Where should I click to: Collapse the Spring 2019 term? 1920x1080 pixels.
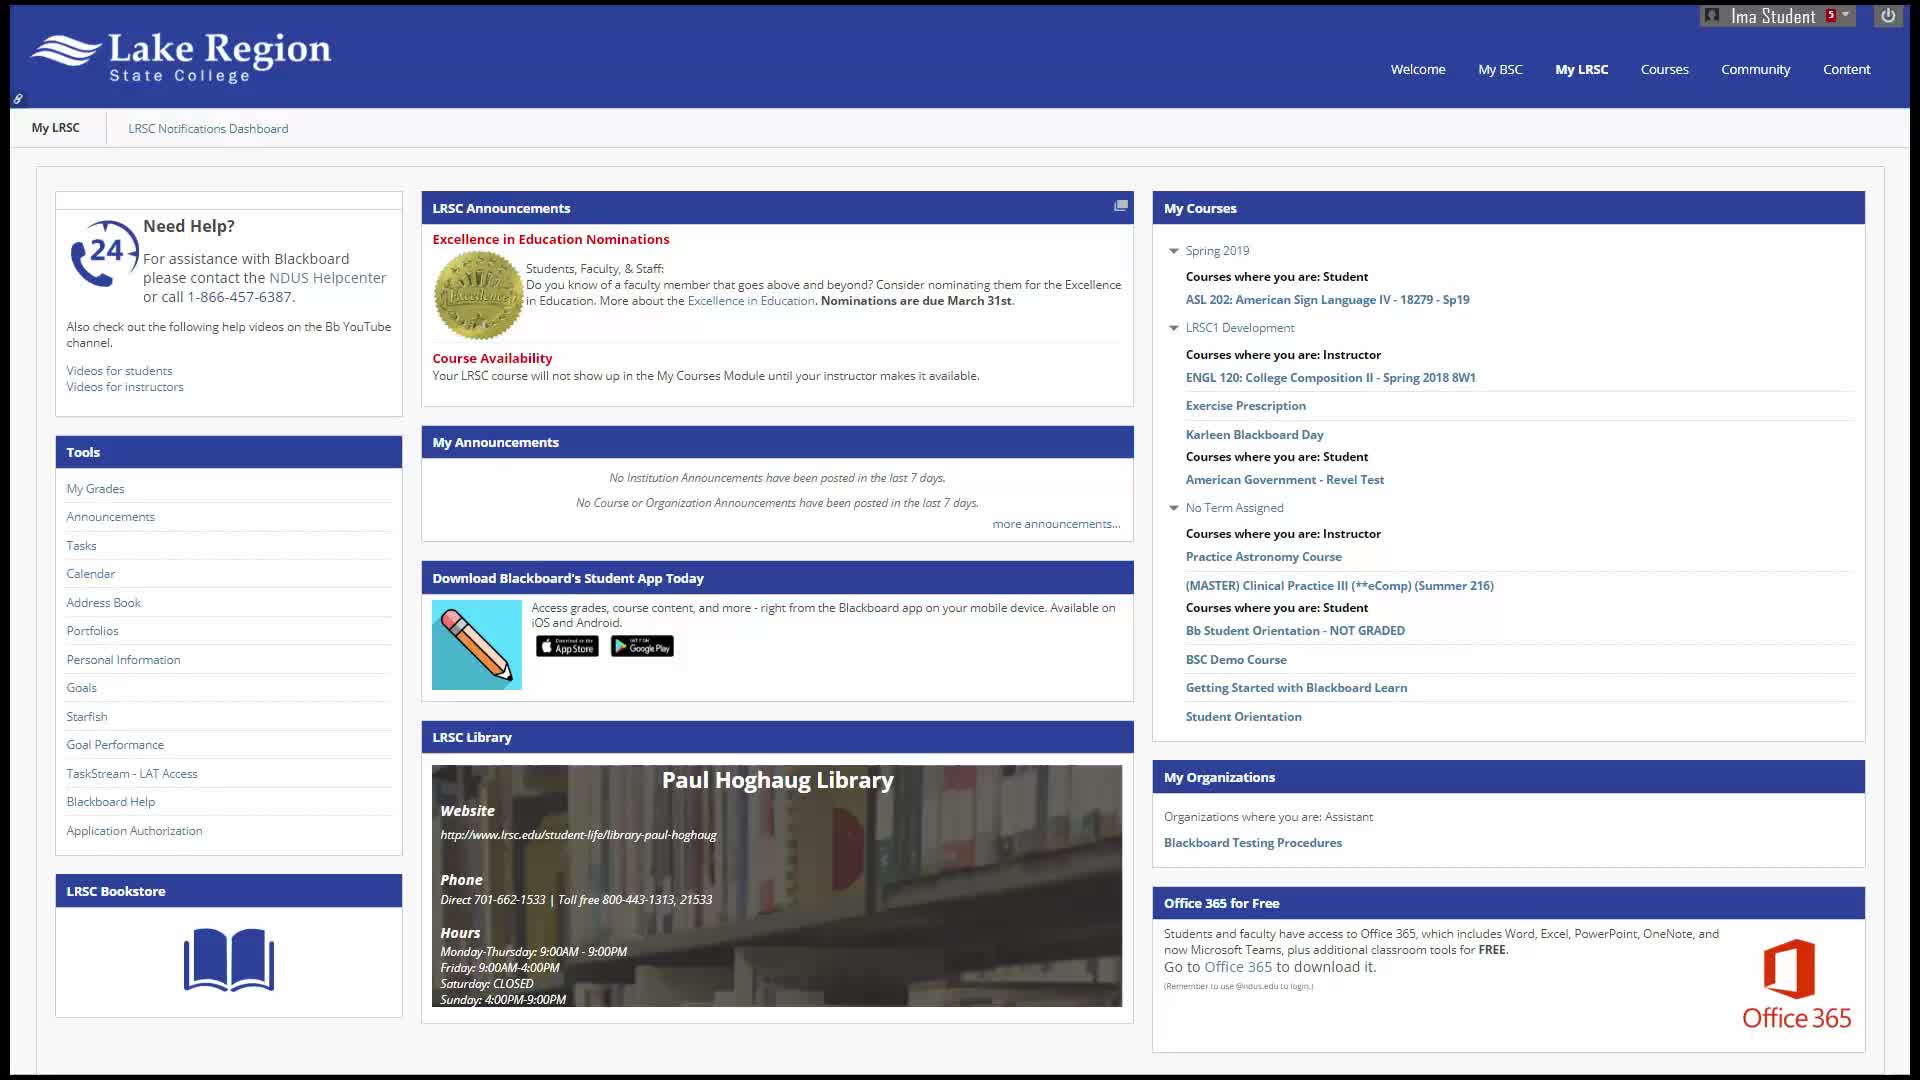(1174, 251)
